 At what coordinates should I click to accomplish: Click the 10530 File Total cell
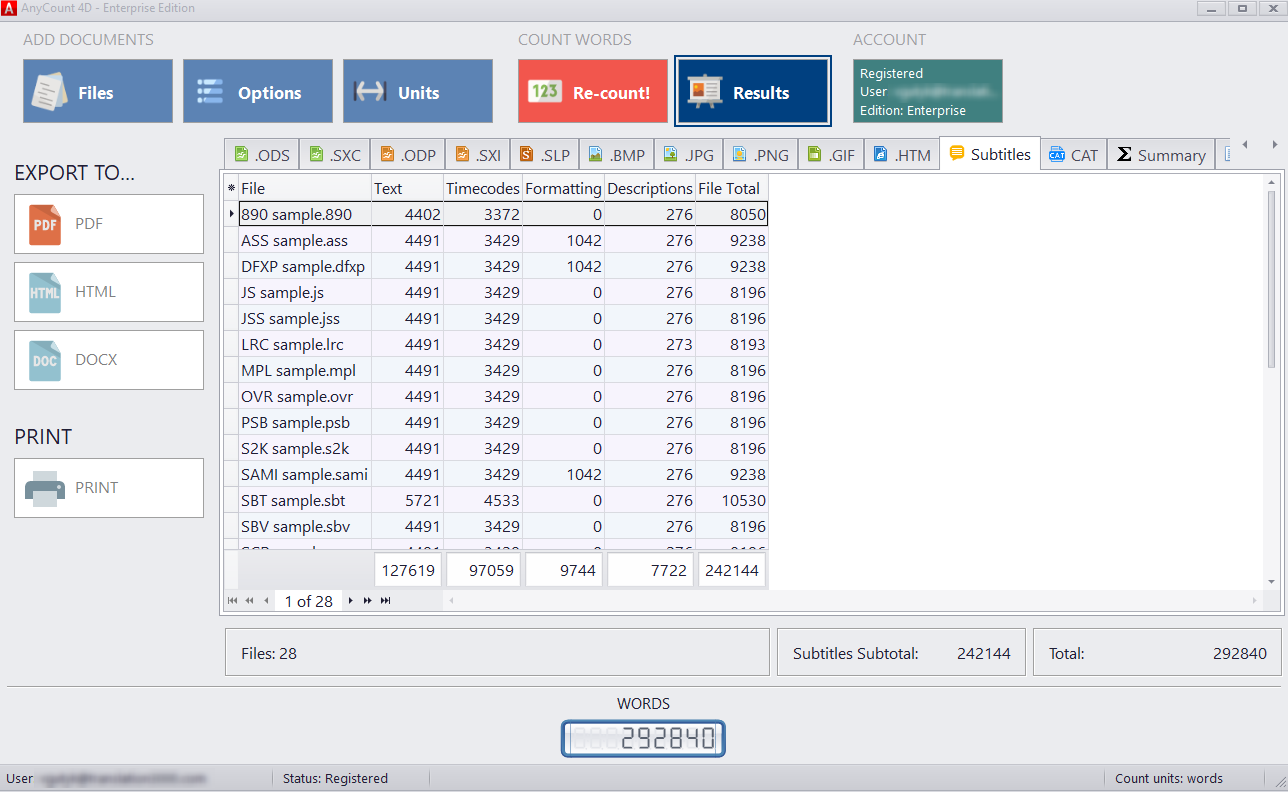(x=732, y=500)
